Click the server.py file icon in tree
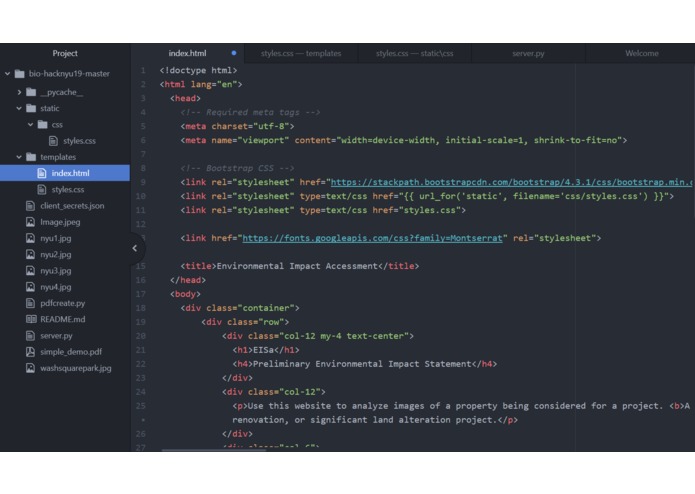The height and width of the screenshot is (494, 695). [30, 336]
